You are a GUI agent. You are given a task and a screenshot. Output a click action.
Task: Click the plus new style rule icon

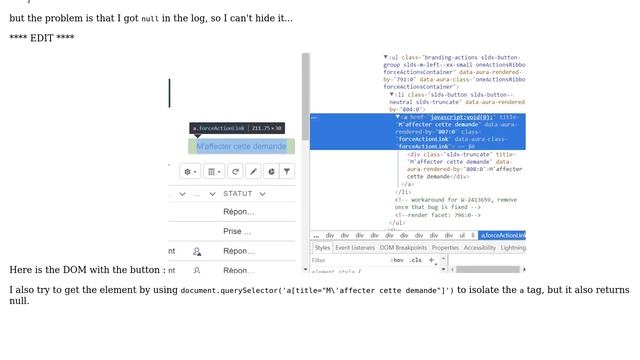431,260
